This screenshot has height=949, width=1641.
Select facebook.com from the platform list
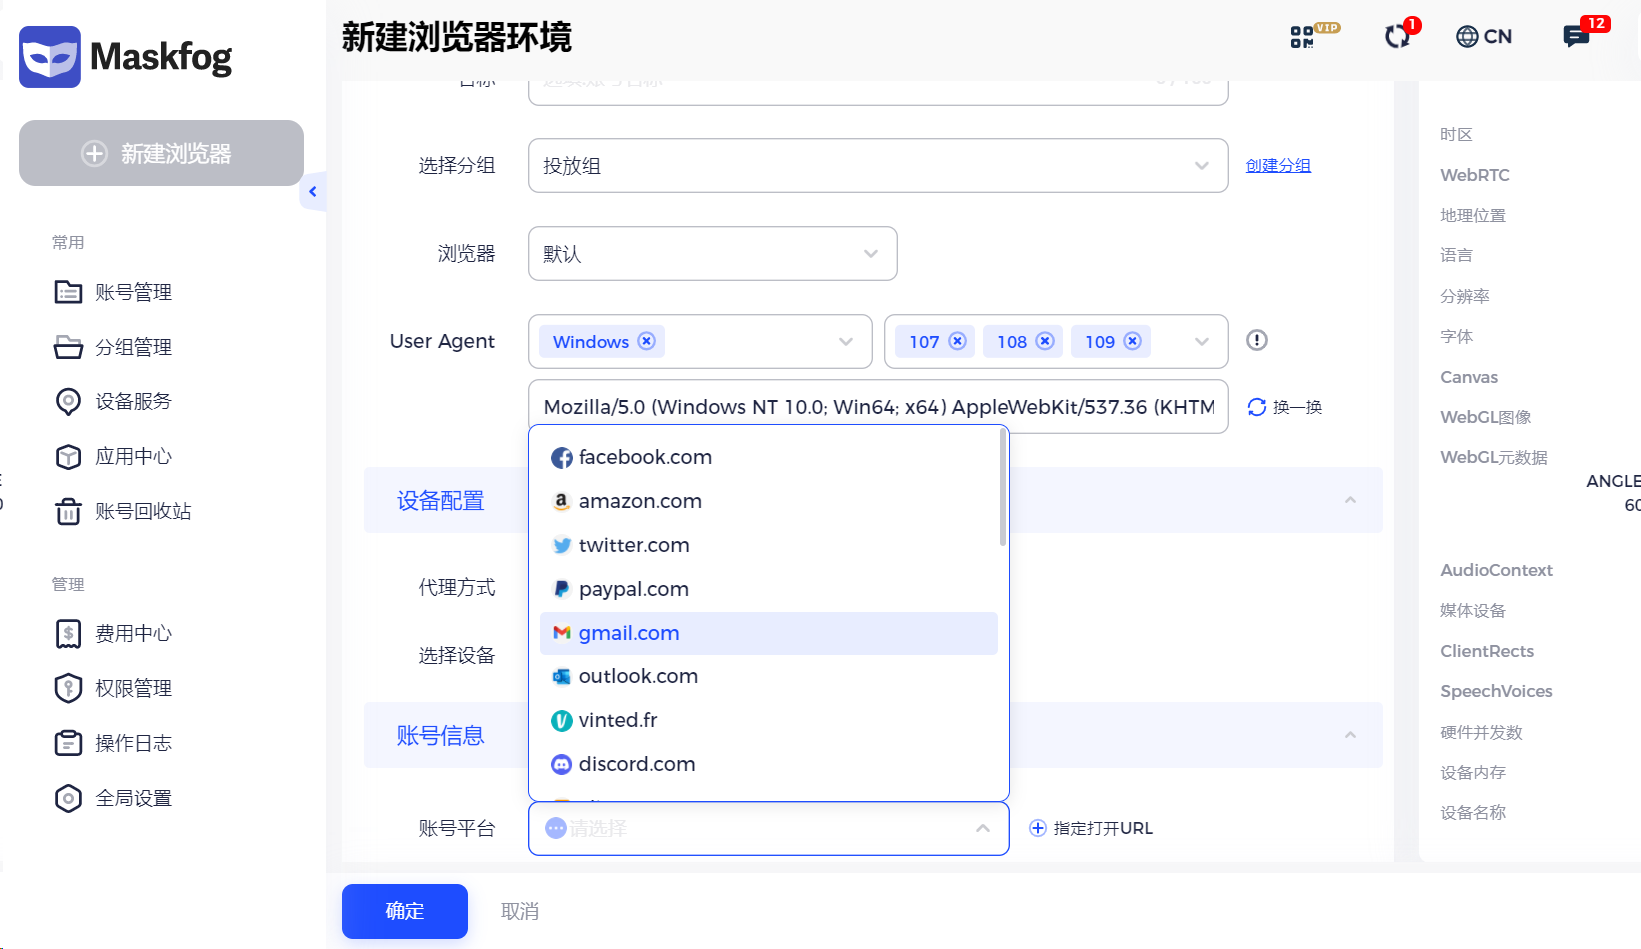pyautogui.click(x=769, y=457)
